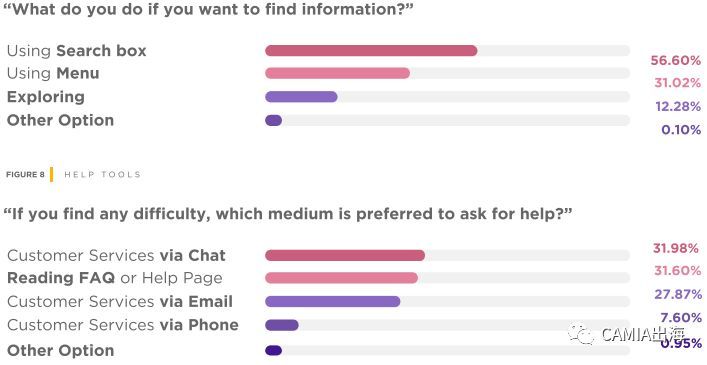The image size is (707, 365).
Task: Click the HELP TOOLS heading text
Action: pos(102,174)
